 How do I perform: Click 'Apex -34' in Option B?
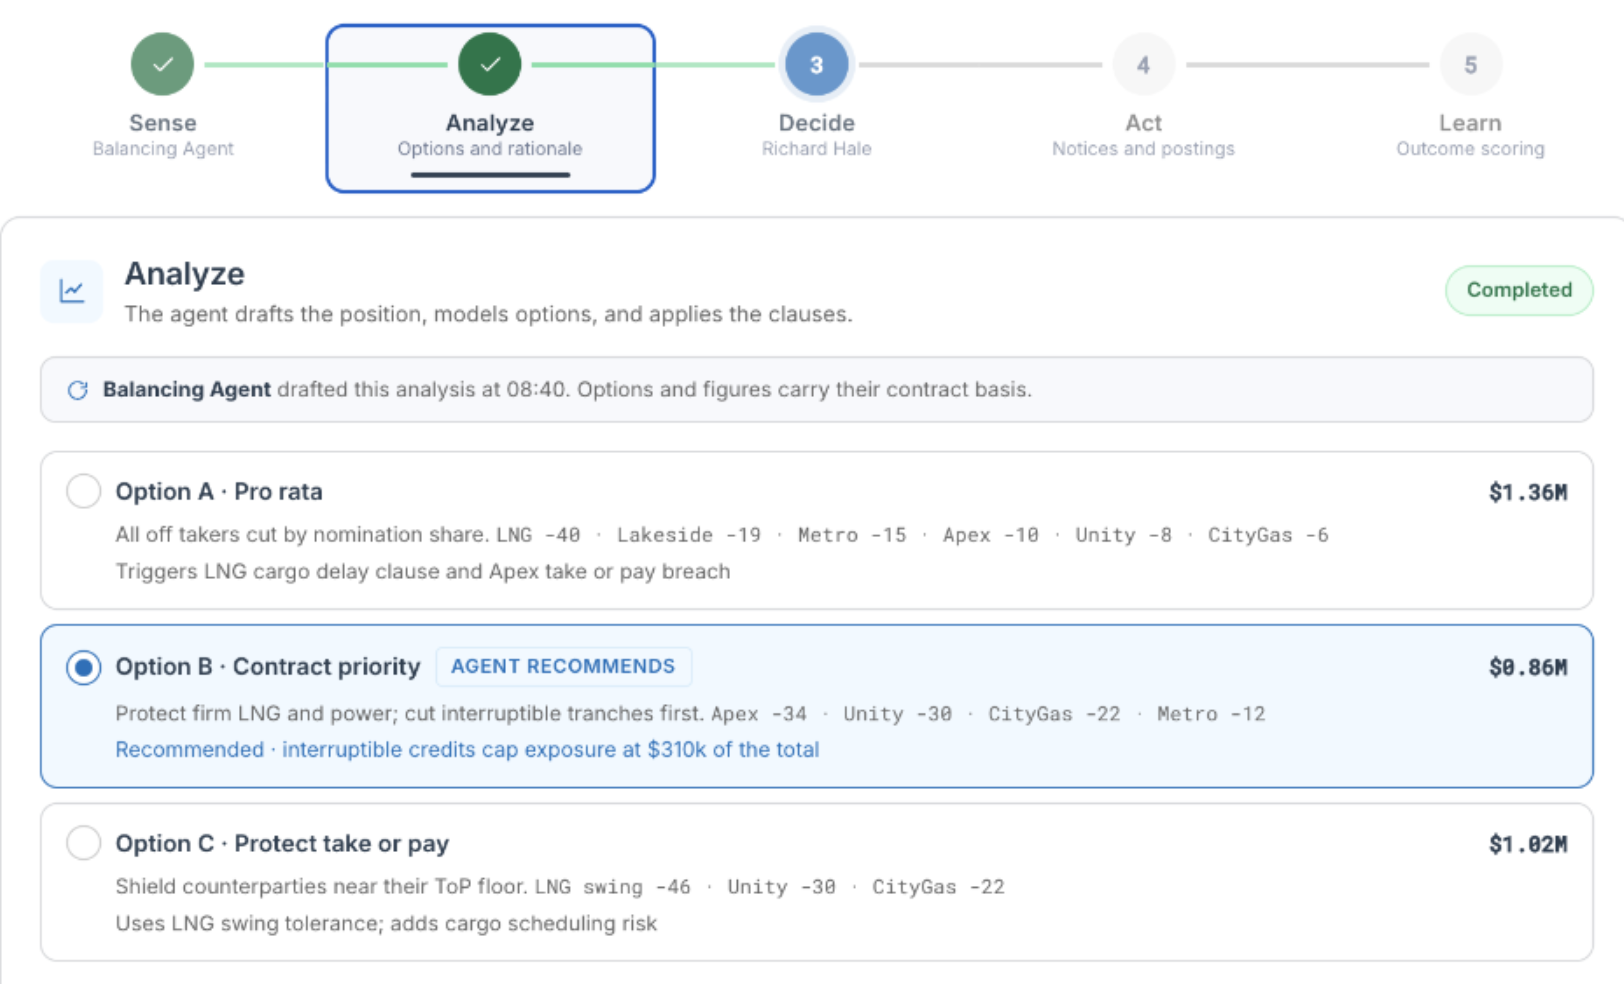pos(759,714)
